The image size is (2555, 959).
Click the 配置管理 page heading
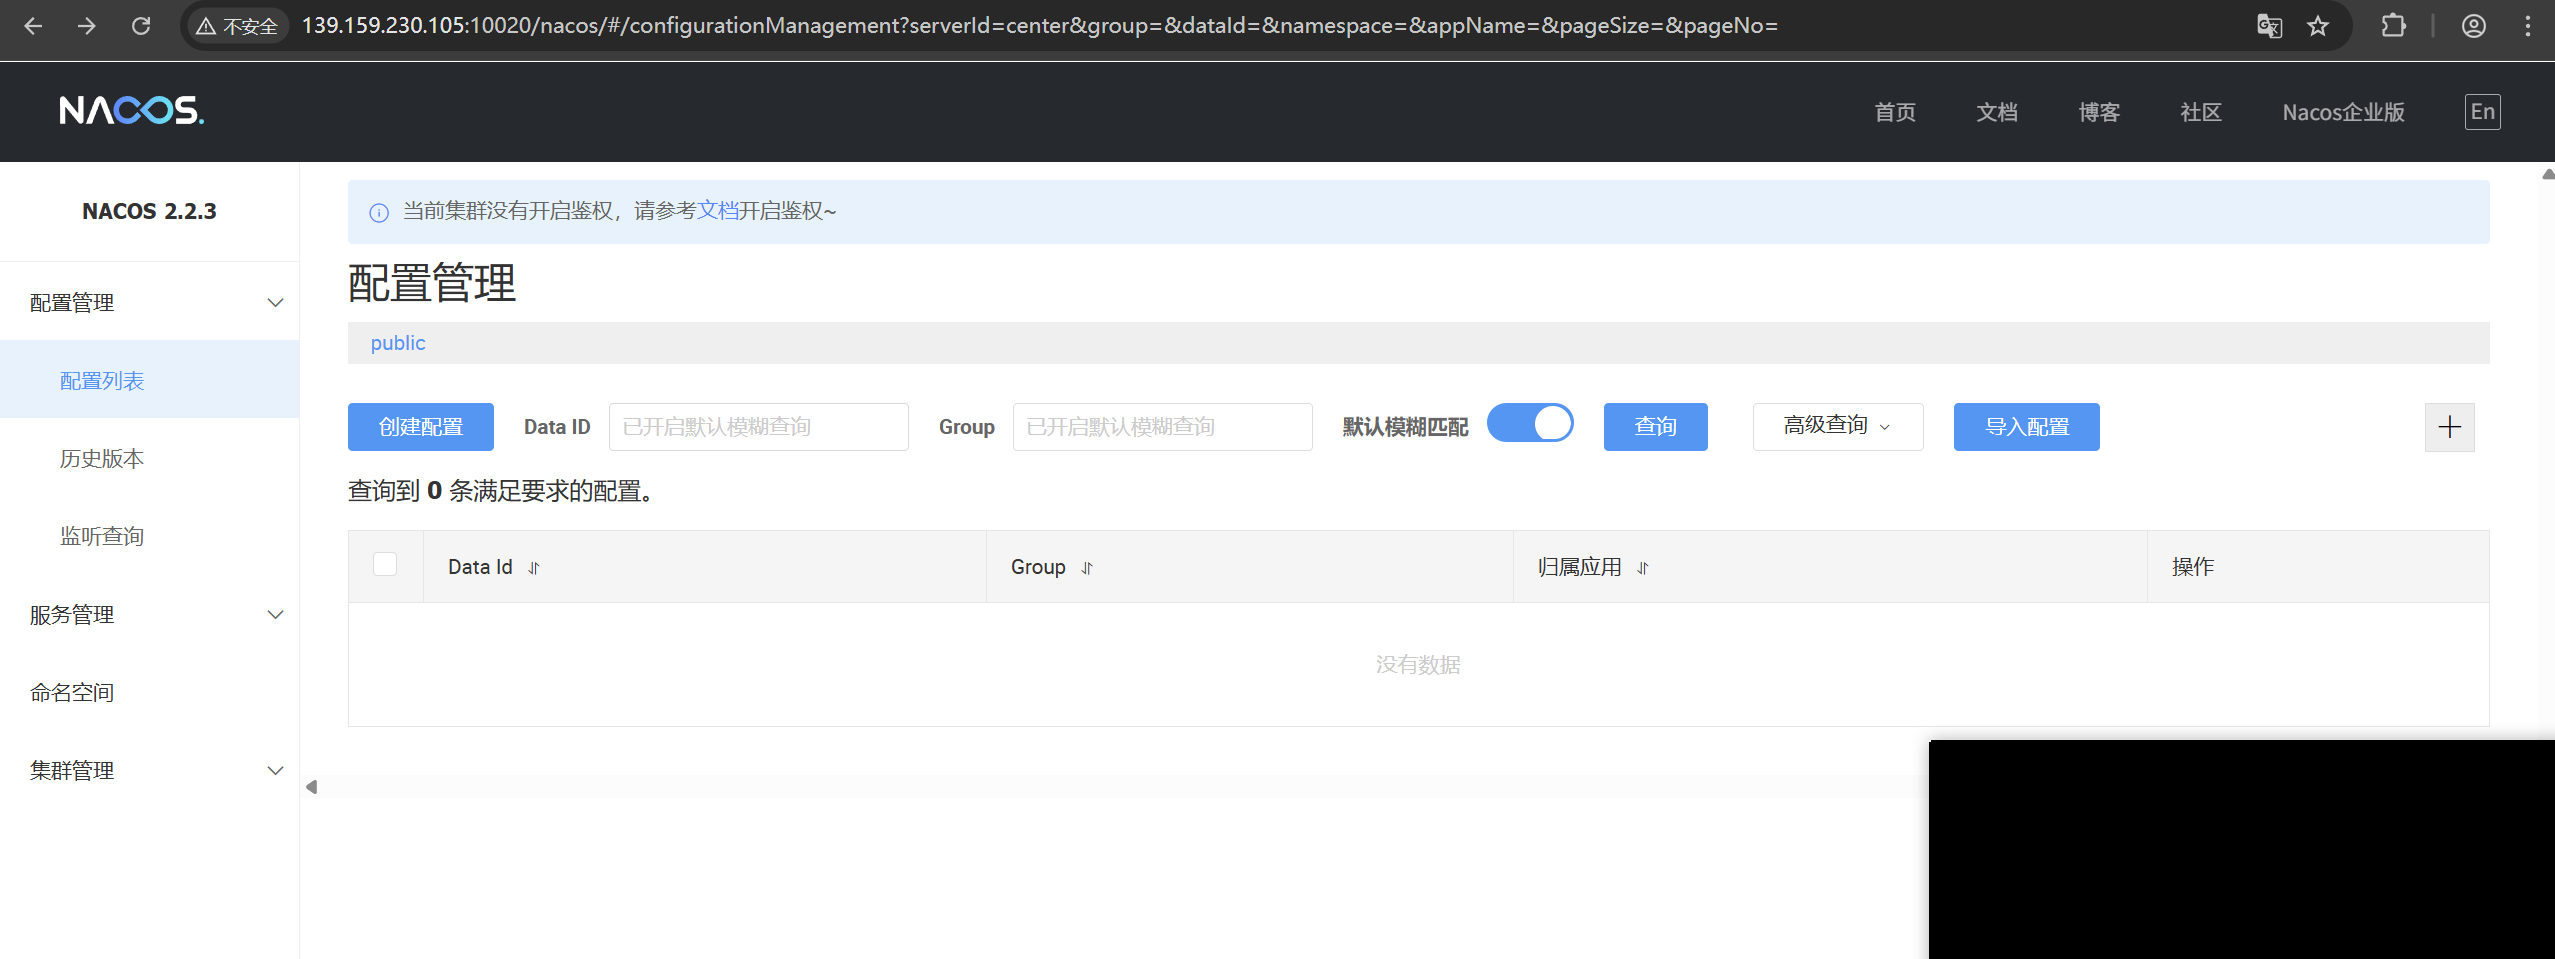tap(432, 283)
